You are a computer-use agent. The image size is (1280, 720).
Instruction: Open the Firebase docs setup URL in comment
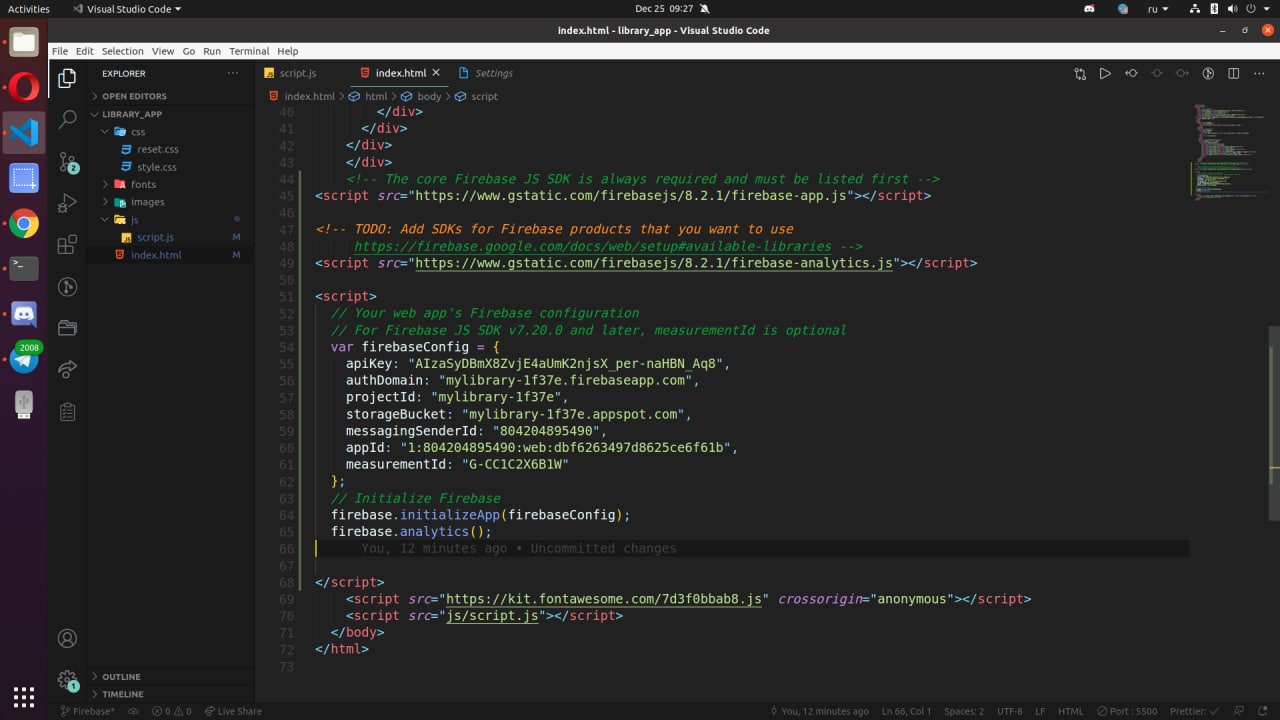[x=592, y=246]
